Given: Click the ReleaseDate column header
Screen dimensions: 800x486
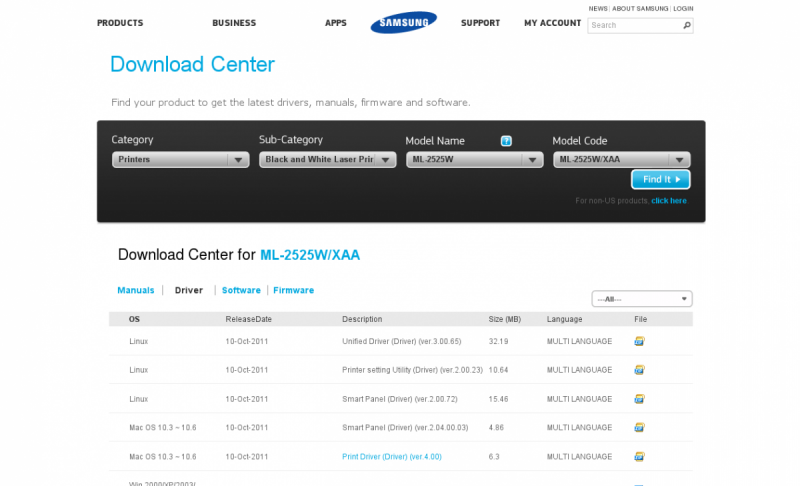Looking at the screenshot, I should (248, 319).
